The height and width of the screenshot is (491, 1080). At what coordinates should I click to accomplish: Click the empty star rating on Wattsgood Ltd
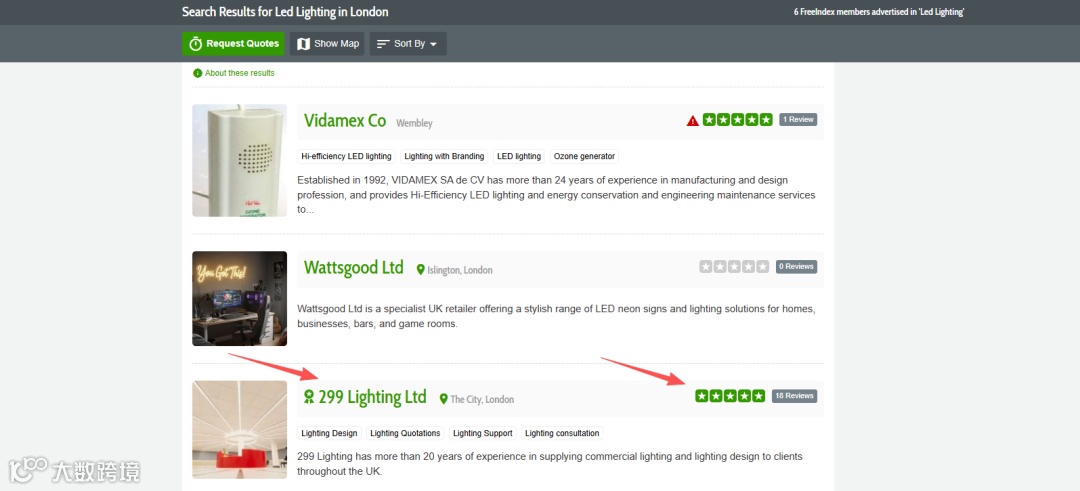coord(734,267)
